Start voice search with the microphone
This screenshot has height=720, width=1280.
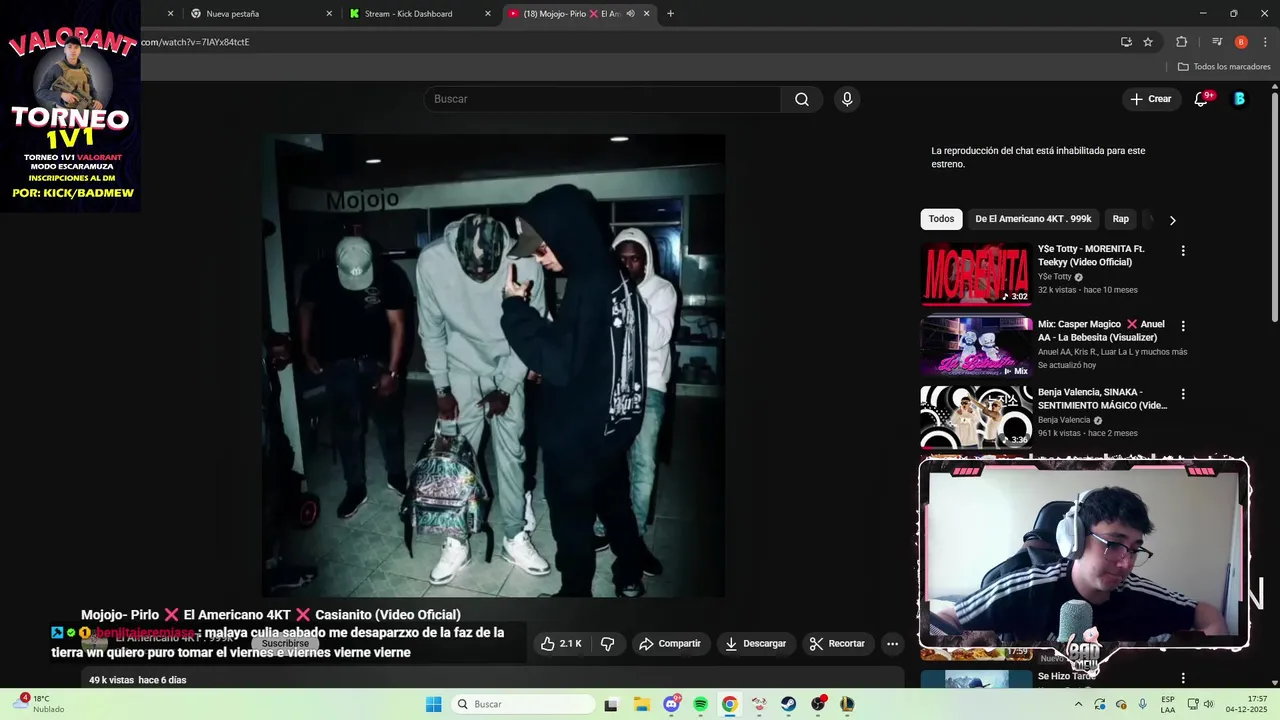click(x=847, y=99)
